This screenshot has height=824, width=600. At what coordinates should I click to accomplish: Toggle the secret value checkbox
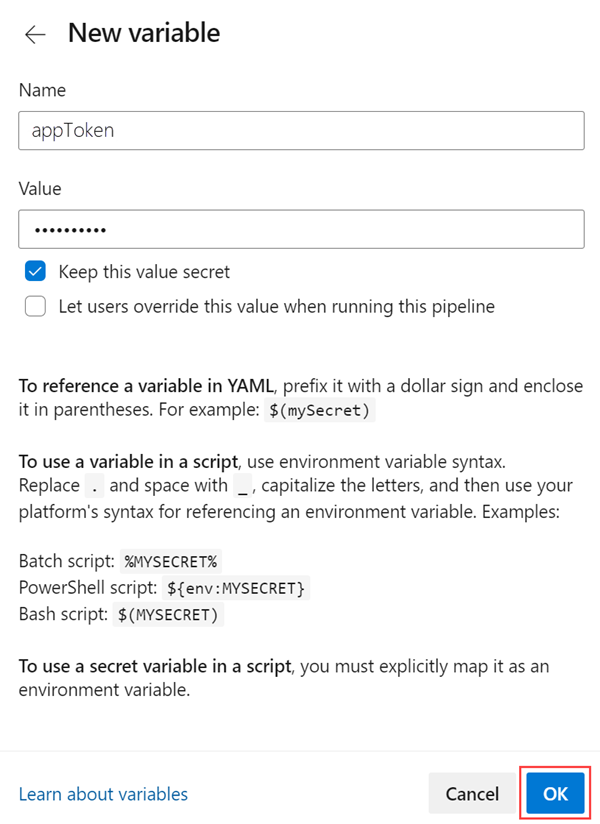(x=35, y=270)
